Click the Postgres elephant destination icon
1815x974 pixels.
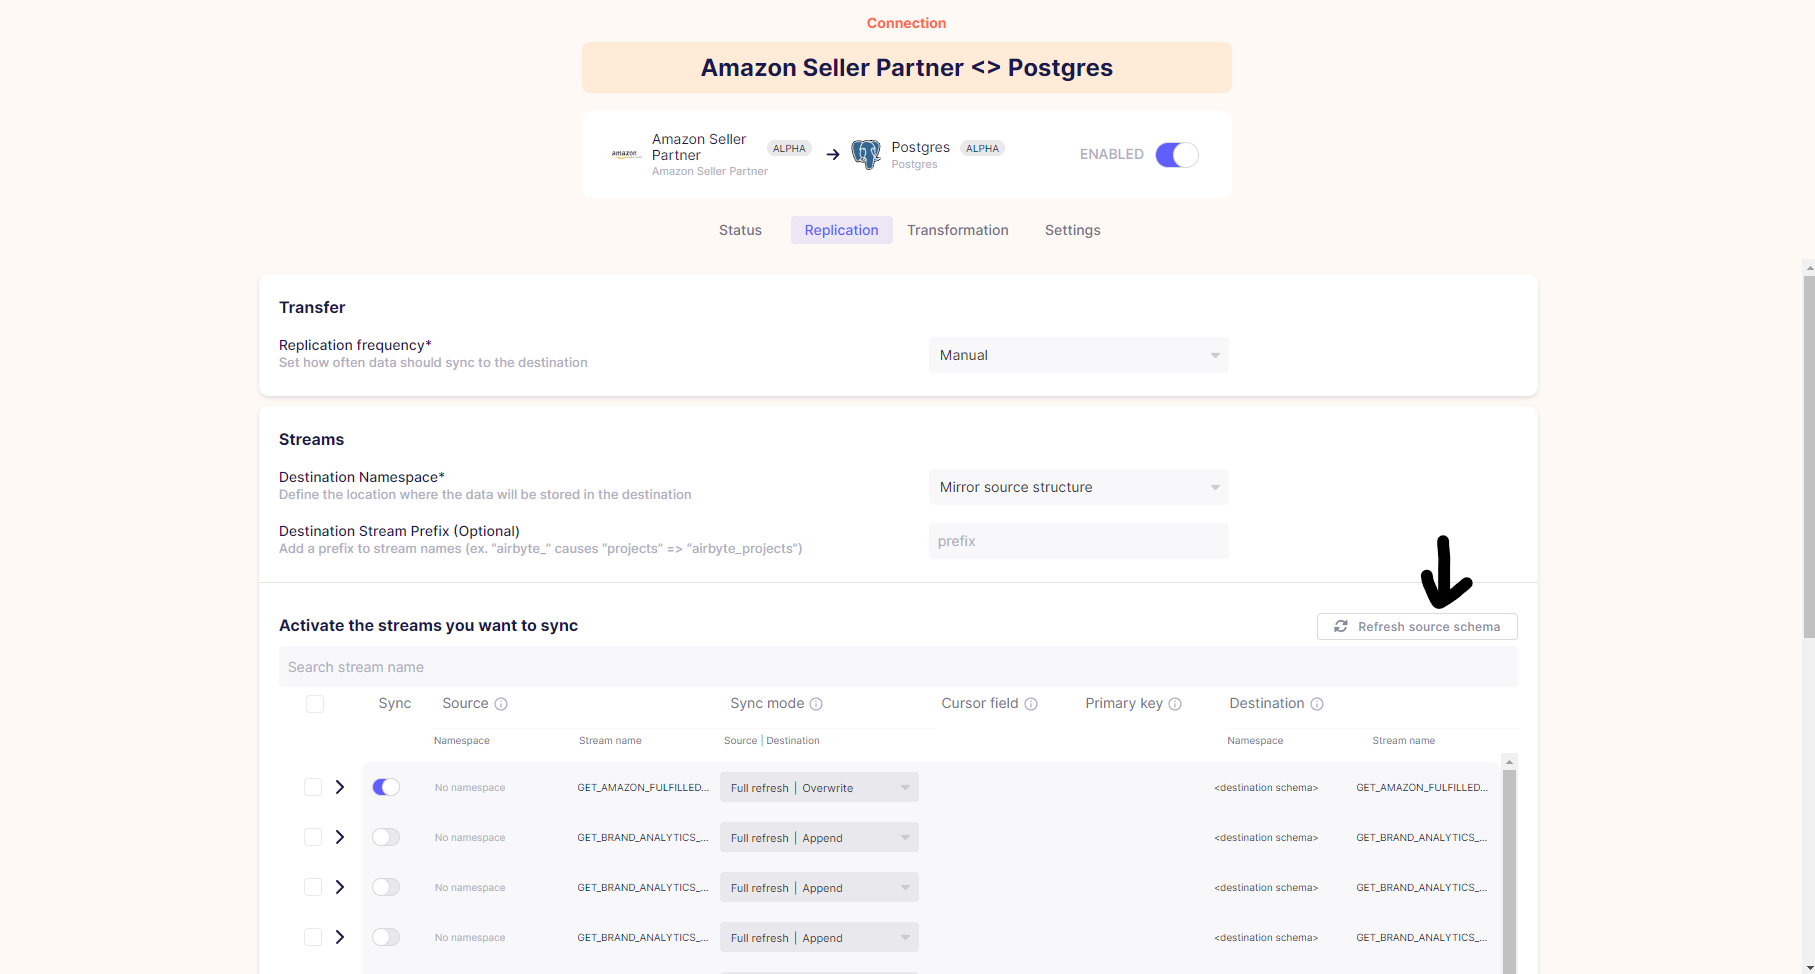[x=866, y=154]
